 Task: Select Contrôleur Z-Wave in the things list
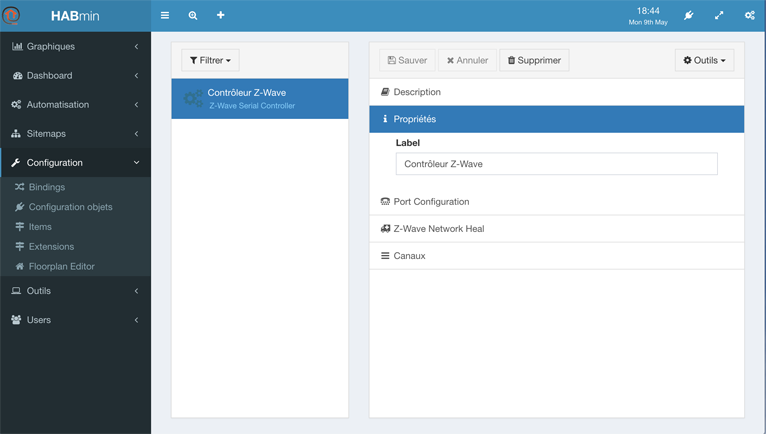pos(260,99)
